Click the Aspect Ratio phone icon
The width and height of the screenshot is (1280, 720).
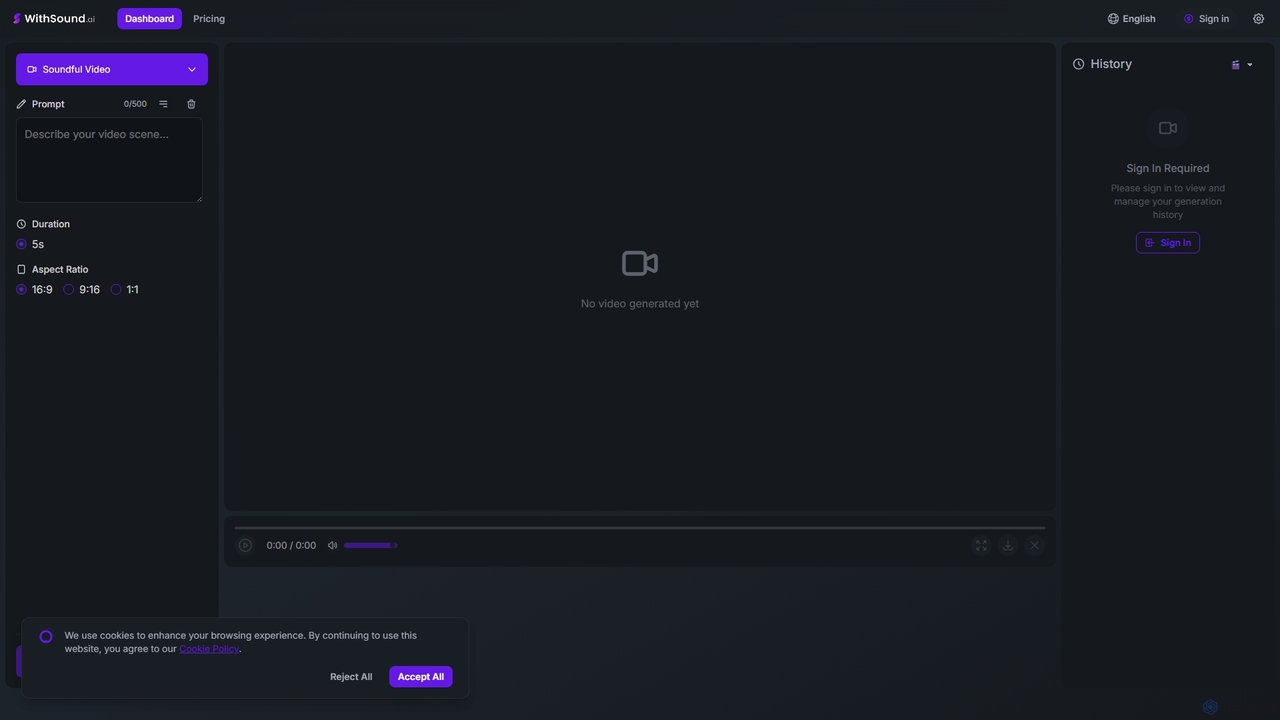click(x=21, y=269)
